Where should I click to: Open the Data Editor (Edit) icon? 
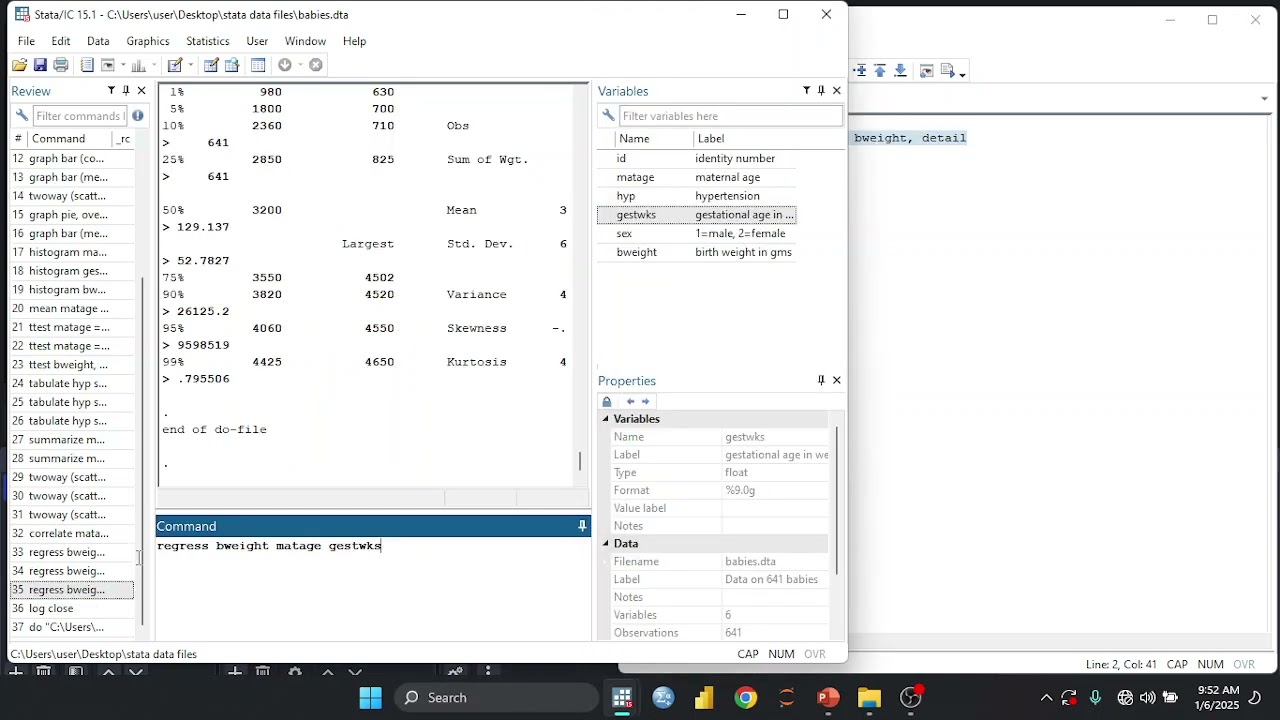click(x=211, y=65)
